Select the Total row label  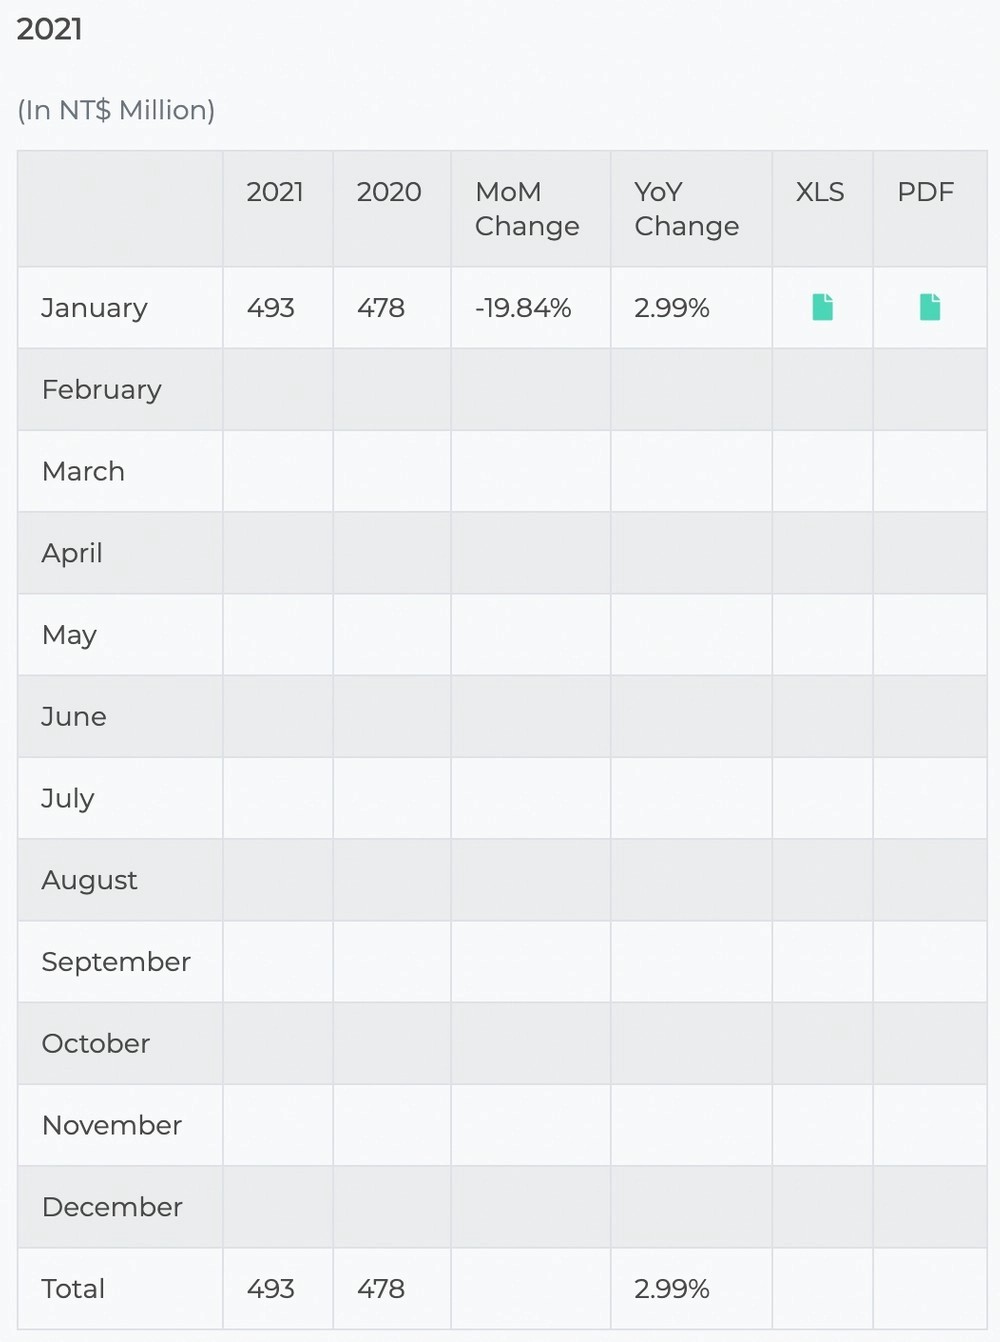(x=73, y=1289)
